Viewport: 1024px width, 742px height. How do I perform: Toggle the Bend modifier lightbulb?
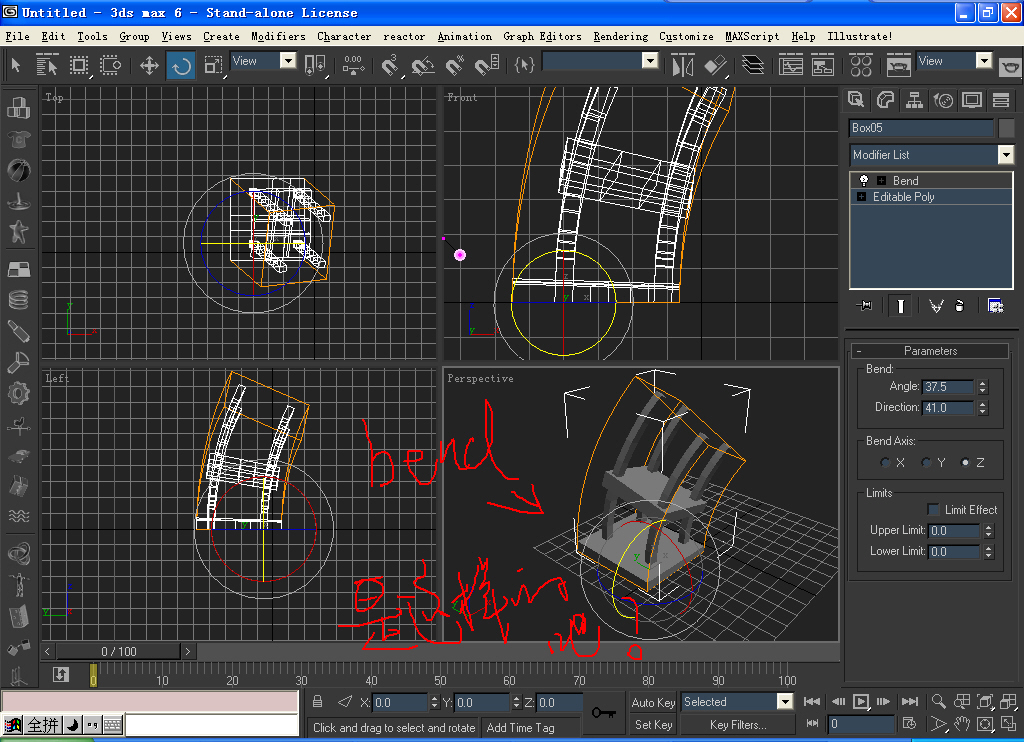click(863, 180)
